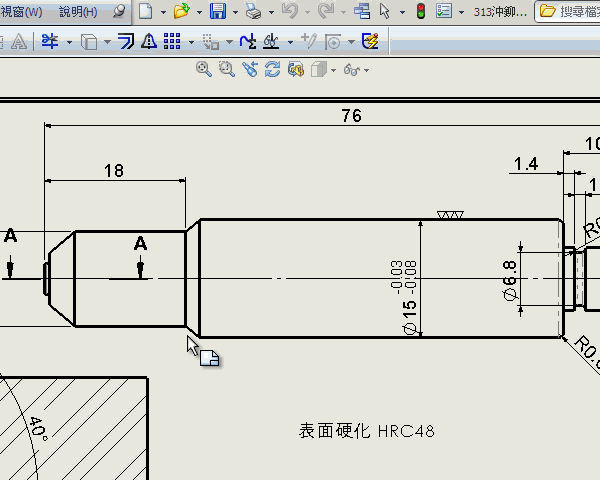Select the 1.4 groove dimension
This screenshot has height=480, width=600.
526,164
